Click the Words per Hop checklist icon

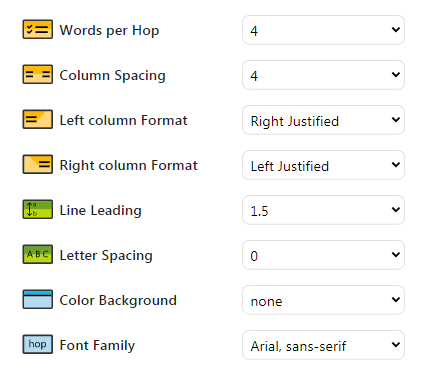coord(38,29)
